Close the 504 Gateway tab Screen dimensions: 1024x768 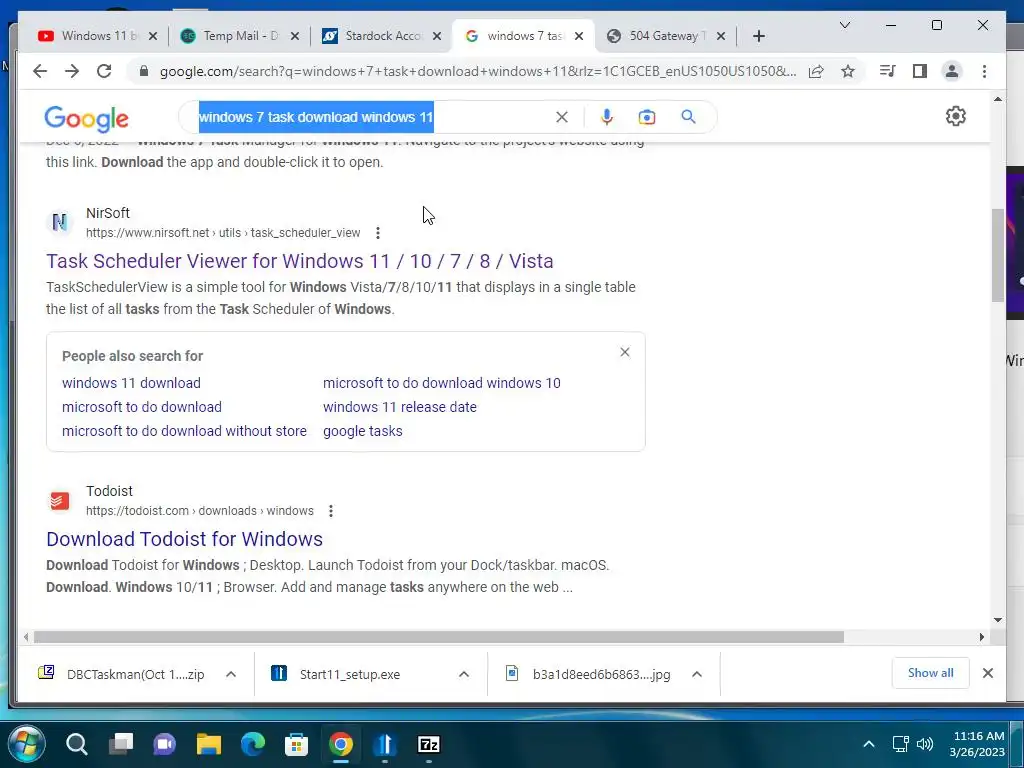tap(721, 36)
